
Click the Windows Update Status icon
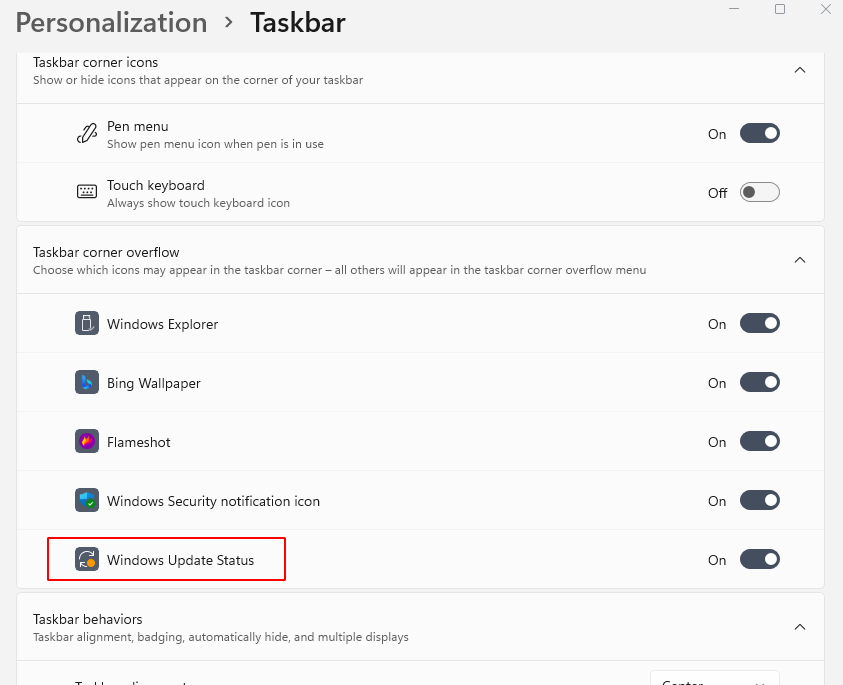(x=87, y=559)
